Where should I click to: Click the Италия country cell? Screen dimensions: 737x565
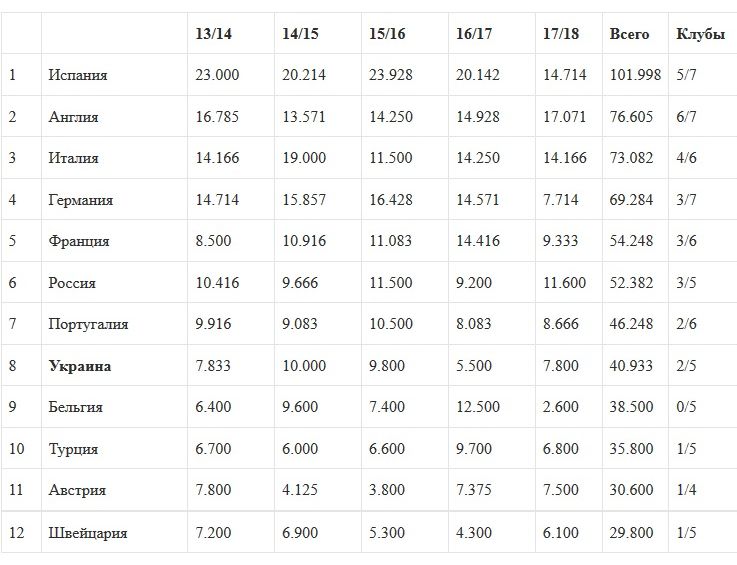pos(74,158)
